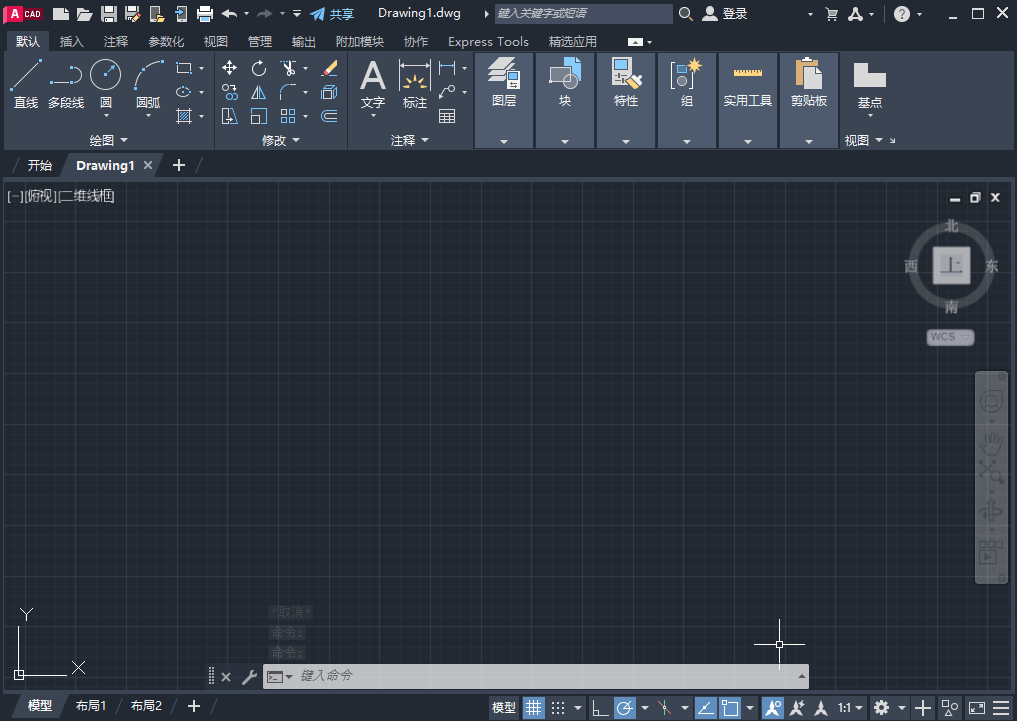Click the Rotate tool icon
This screenshot has width=1017, height=721.
click(259, 68)
